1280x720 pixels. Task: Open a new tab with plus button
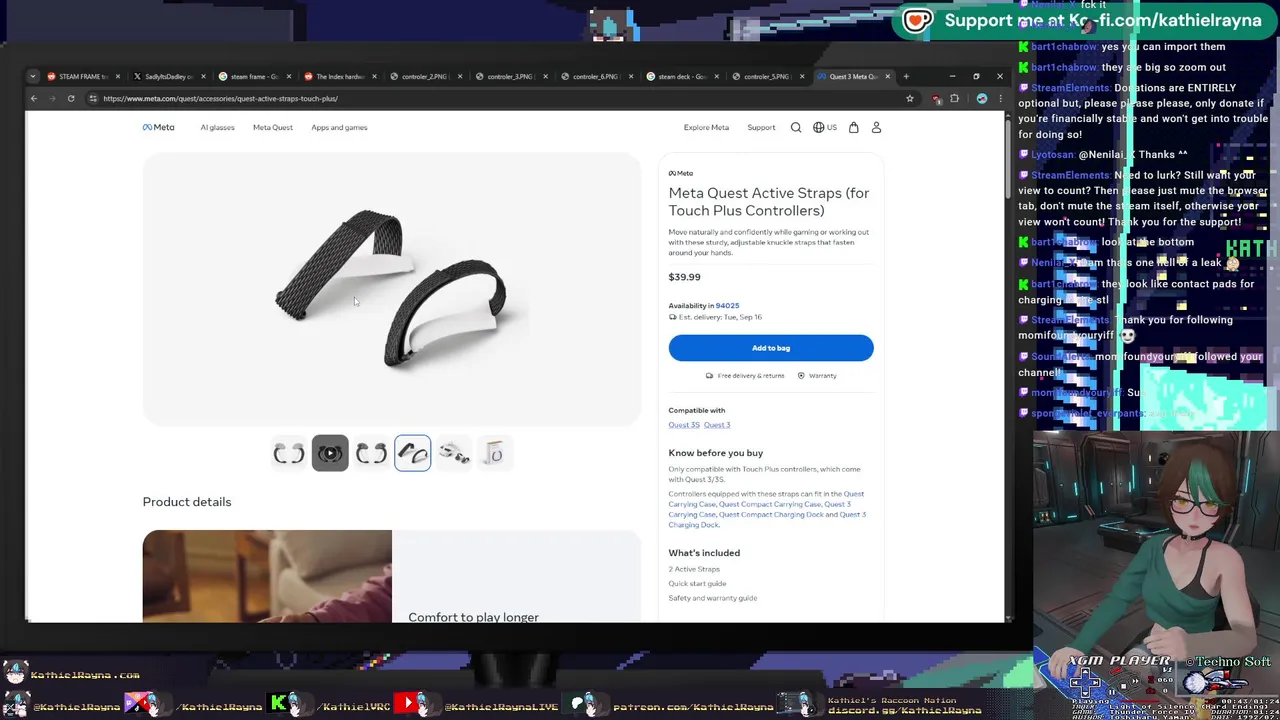pos(906,76)
